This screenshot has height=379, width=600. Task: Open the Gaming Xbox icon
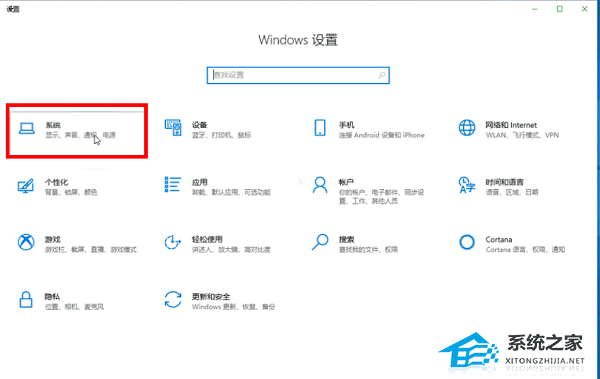pyautogui.click(x=26, y=242)
